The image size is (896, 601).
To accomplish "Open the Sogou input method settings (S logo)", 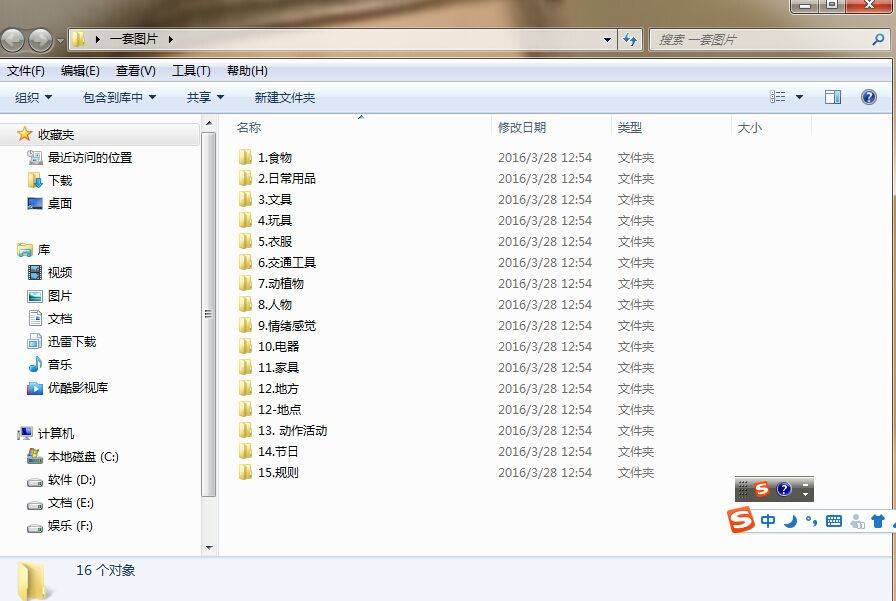I will click(740, 521).
